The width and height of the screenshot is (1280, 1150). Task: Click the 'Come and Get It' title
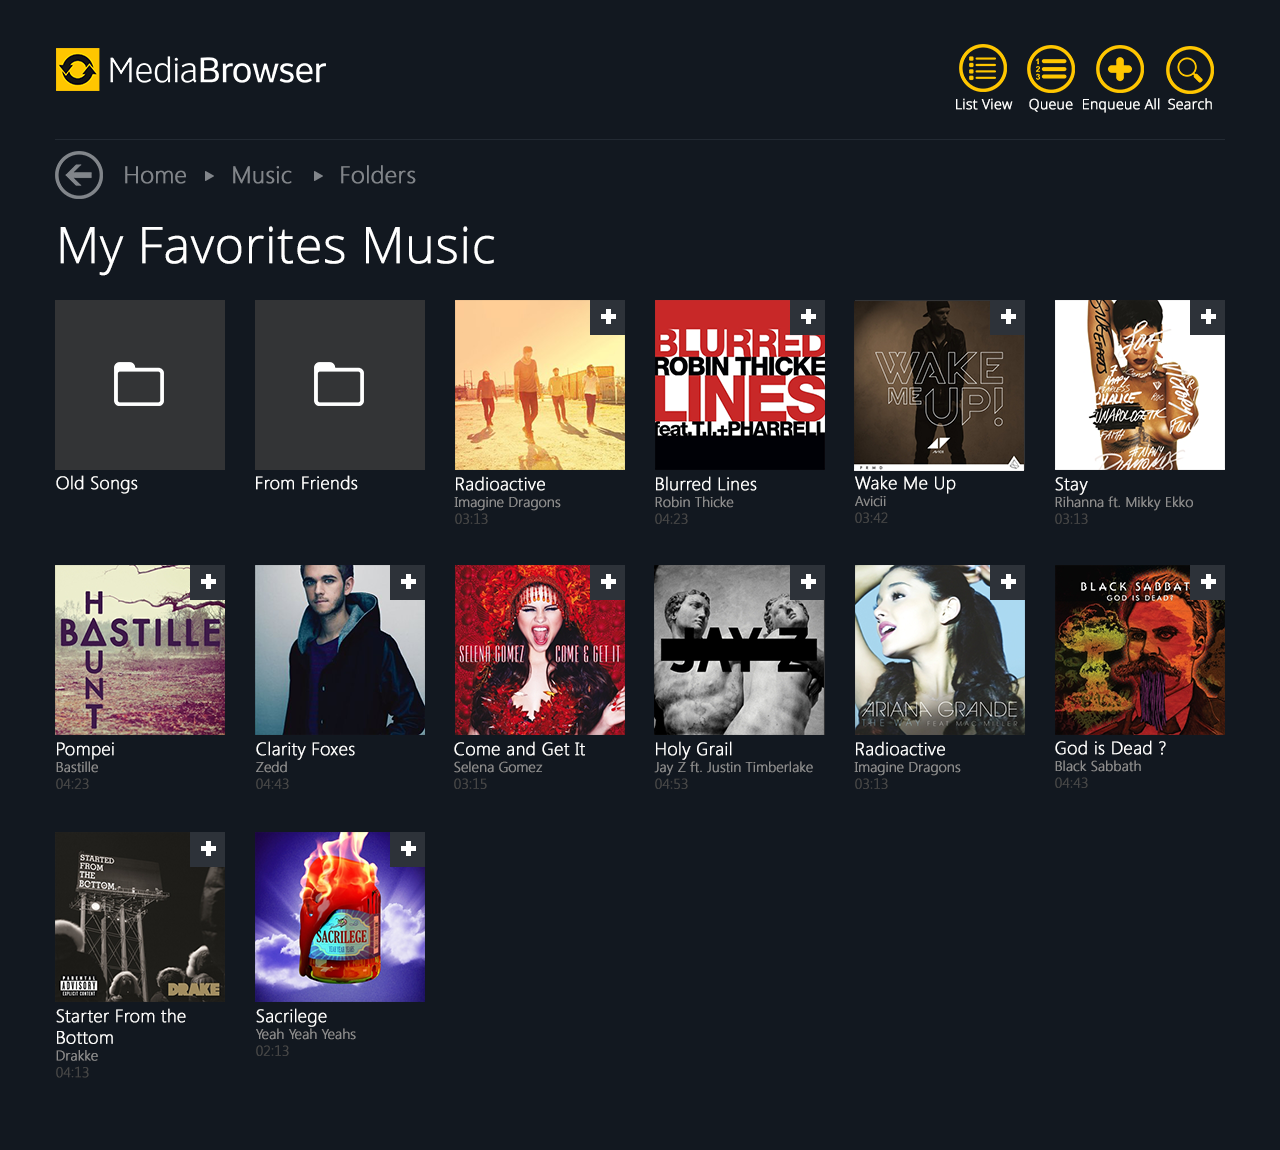click(x=519, y=749)
